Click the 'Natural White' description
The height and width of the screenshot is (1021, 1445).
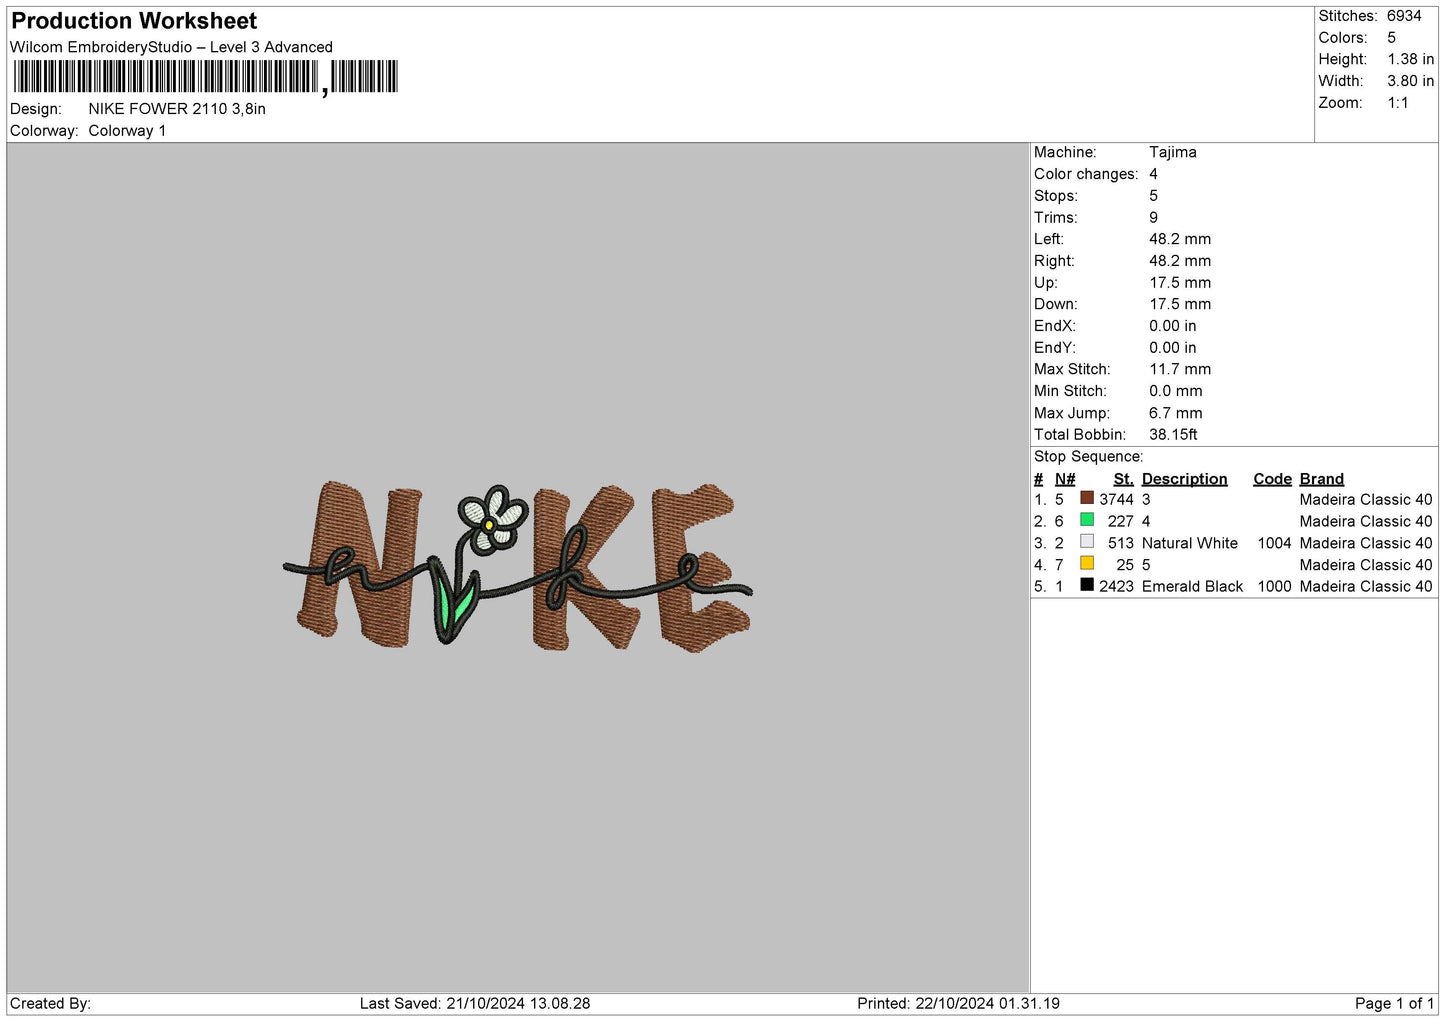pos(1189,544)
